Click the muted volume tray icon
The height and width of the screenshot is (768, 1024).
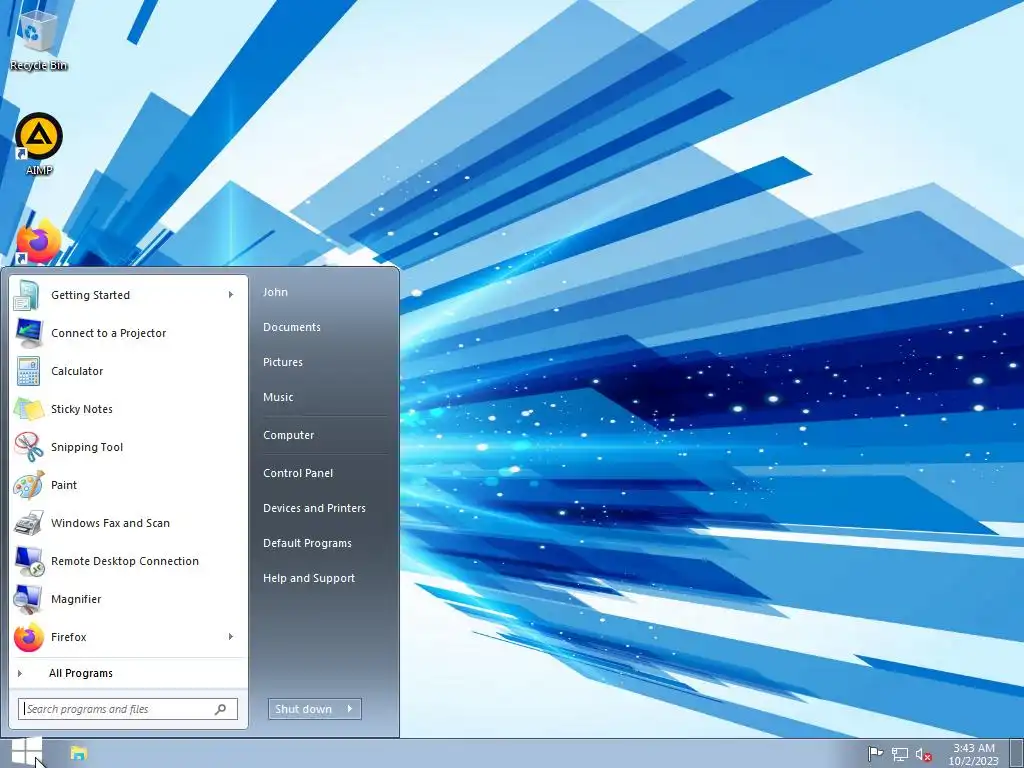coord(923,754)
